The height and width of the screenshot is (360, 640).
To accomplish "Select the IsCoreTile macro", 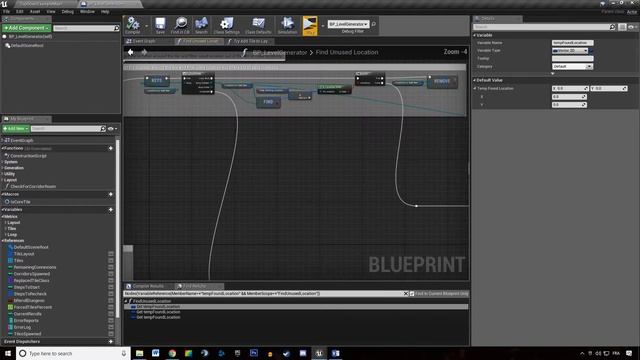I will tap(20, 202).
